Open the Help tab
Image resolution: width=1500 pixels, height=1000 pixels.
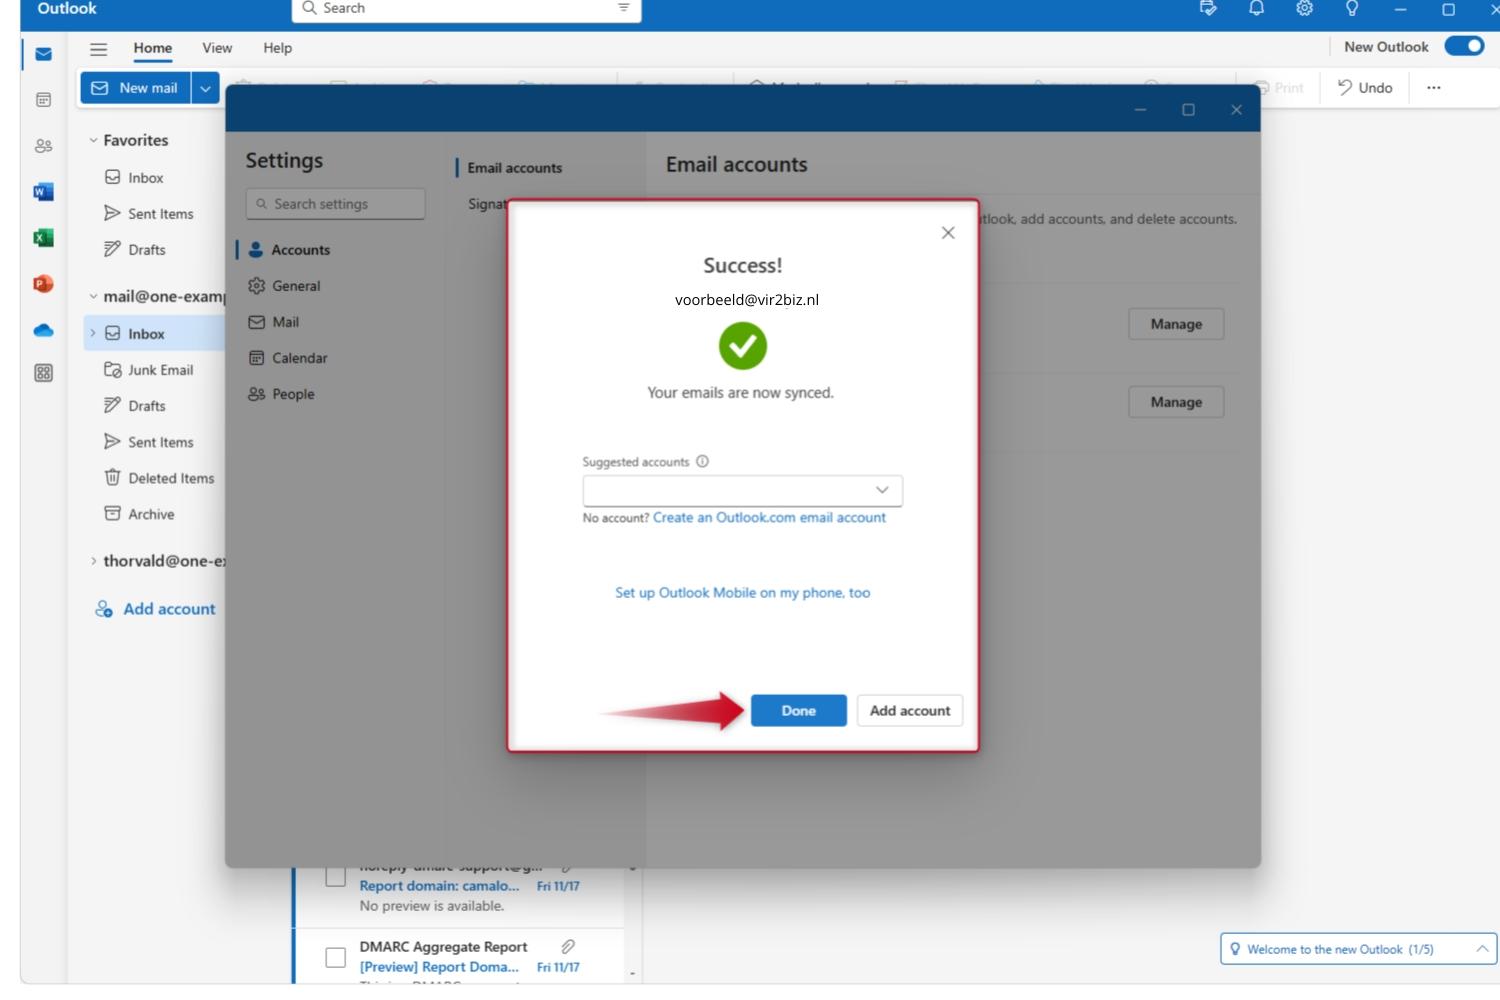click(x=277, y=48)
